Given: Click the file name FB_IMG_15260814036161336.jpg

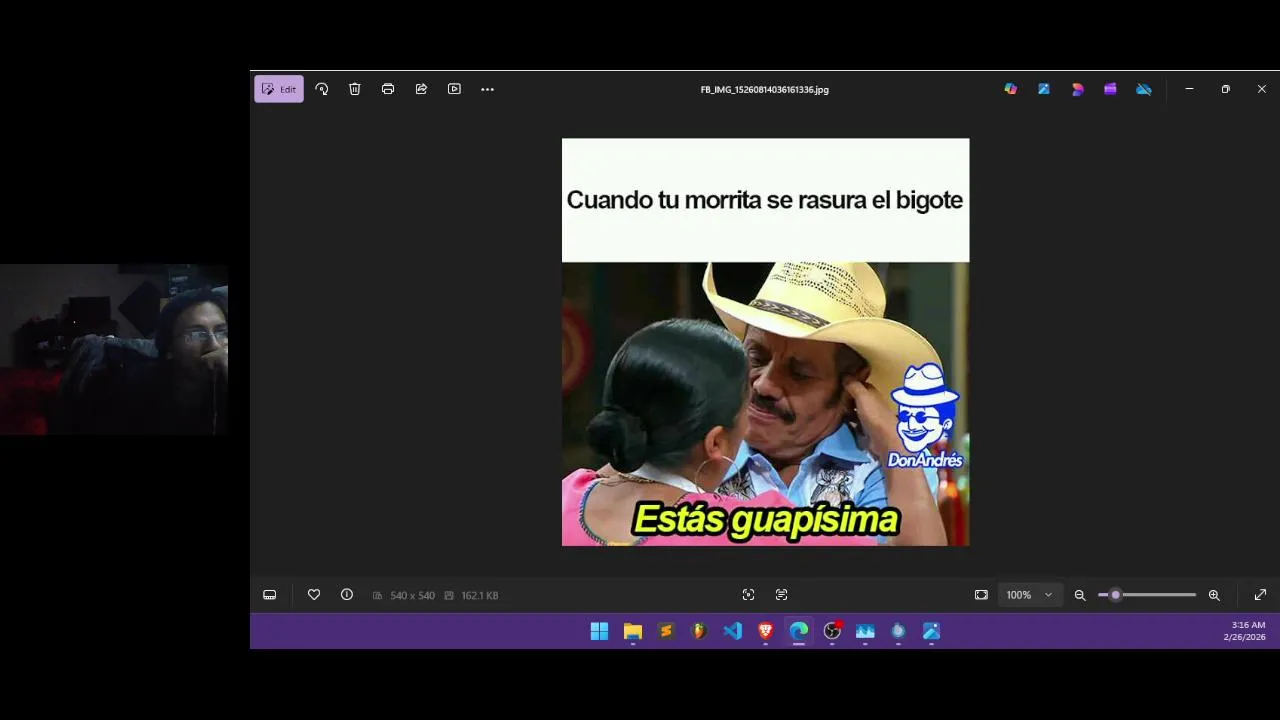Looking at the screenshot, I should click(765, 89).
